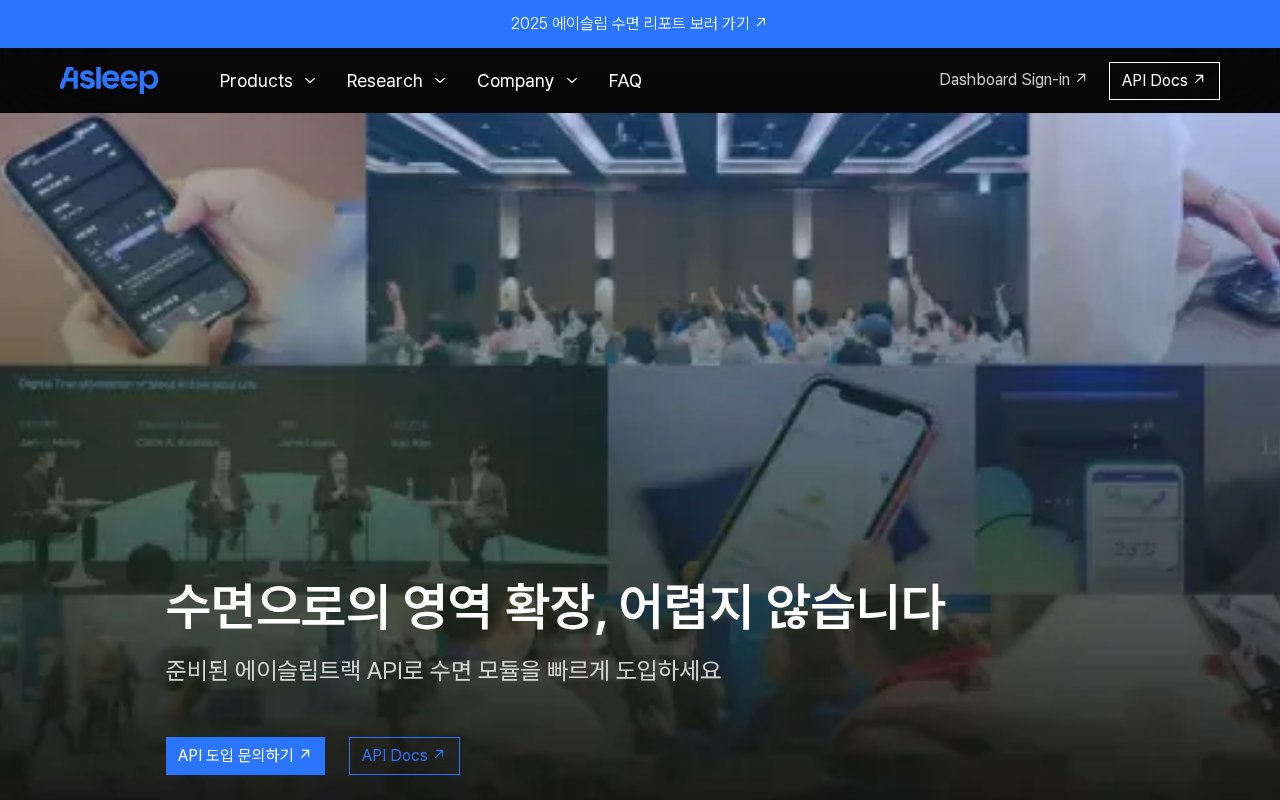The width and height of the screenshot is (1280, 800).
Task: Open the FAQ page
Action: coord(625,81)
